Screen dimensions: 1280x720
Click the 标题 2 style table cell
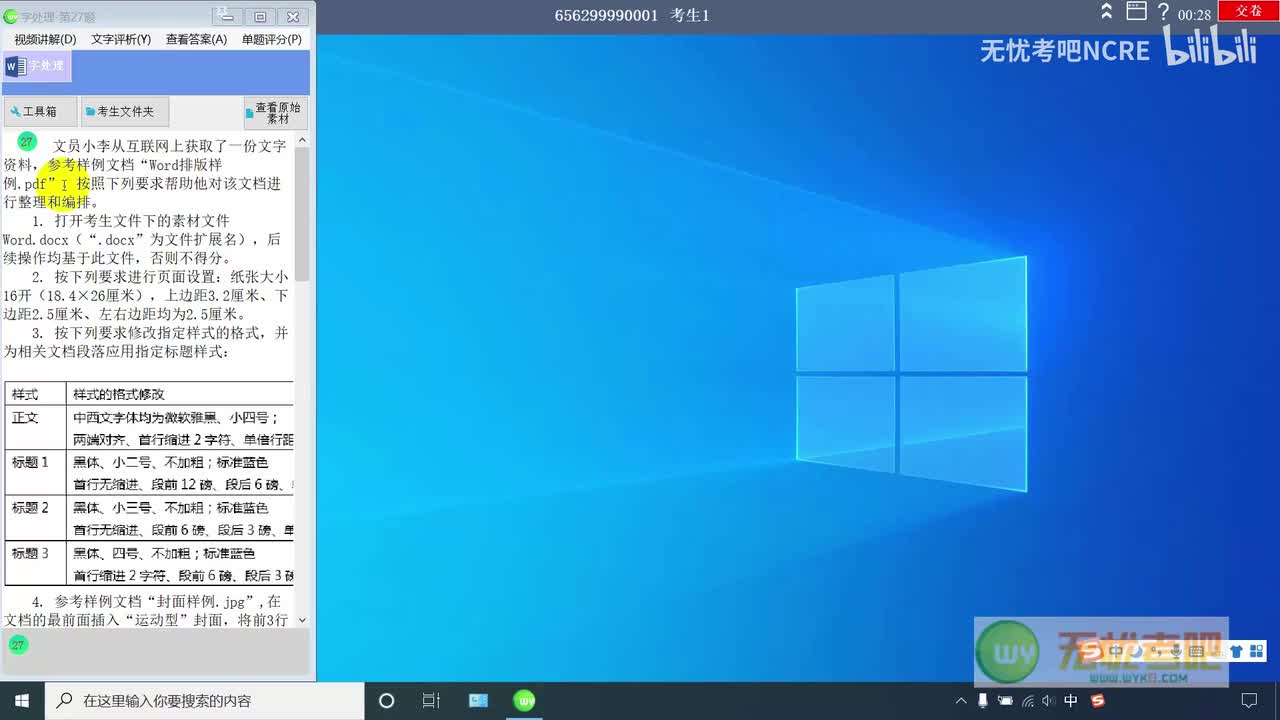(x=35, y=518)
